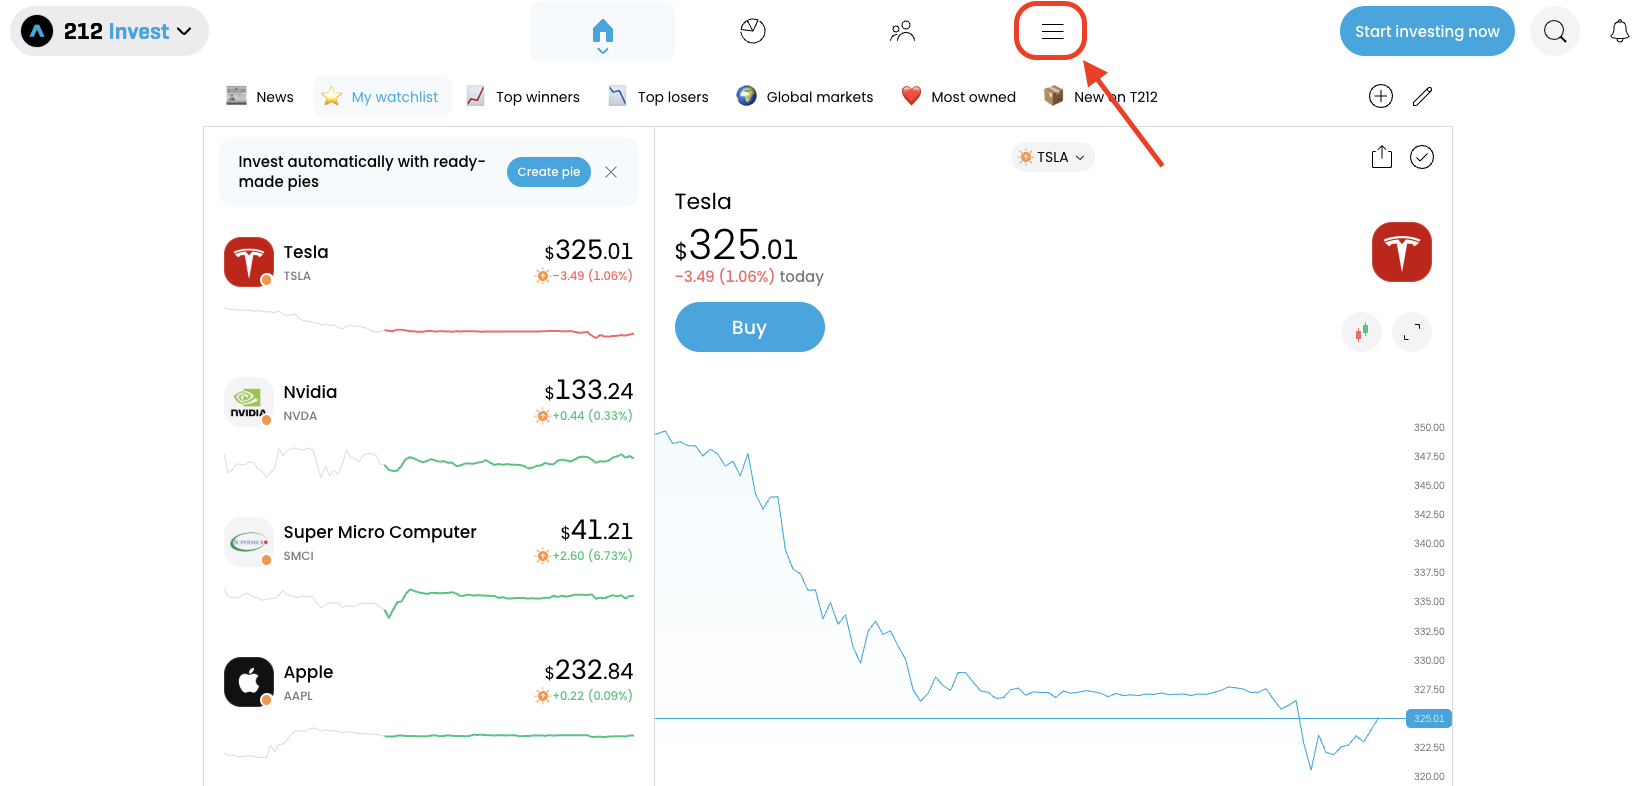The image size is (1646, 786).
Task: Expand the home tab chevron
Action: (602, 50)
